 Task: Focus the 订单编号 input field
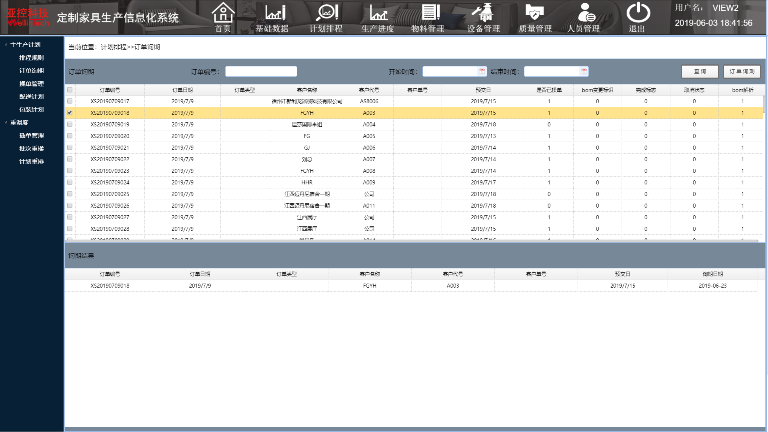tap(261, 72)
